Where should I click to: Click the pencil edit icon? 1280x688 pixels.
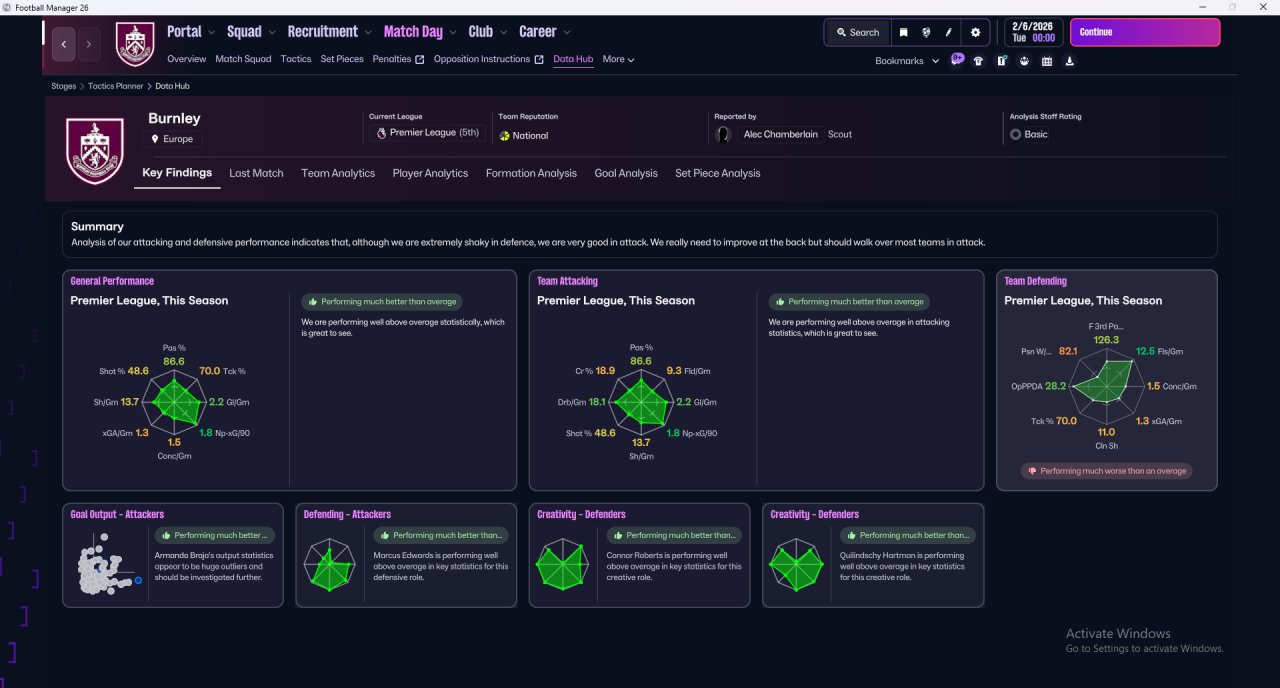coord(950,32)
